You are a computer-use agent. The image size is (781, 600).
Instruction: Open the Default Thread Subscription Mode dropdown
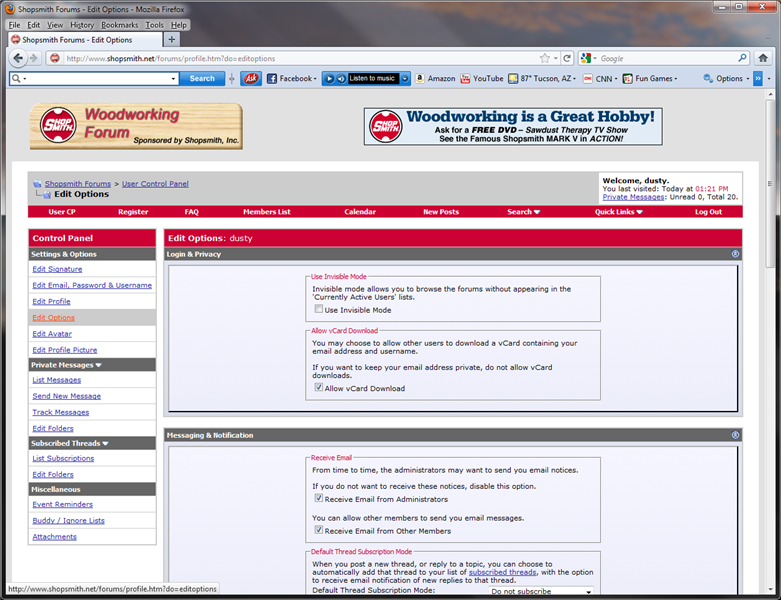pos(541,592)
